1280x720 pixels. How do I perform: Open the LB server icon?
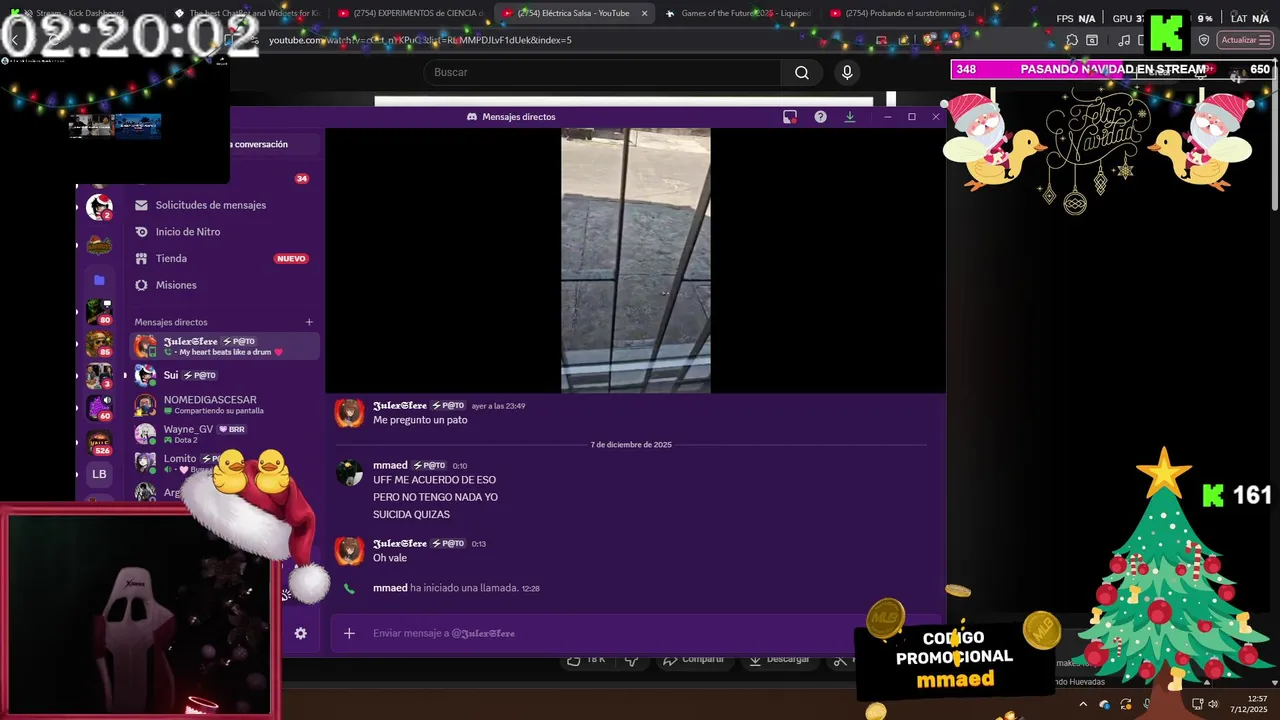click(x=99, y=474)
